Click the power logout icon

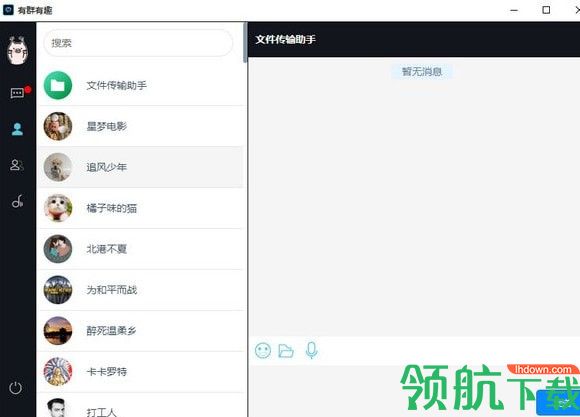pyautogui.click(x=16, y=388)
